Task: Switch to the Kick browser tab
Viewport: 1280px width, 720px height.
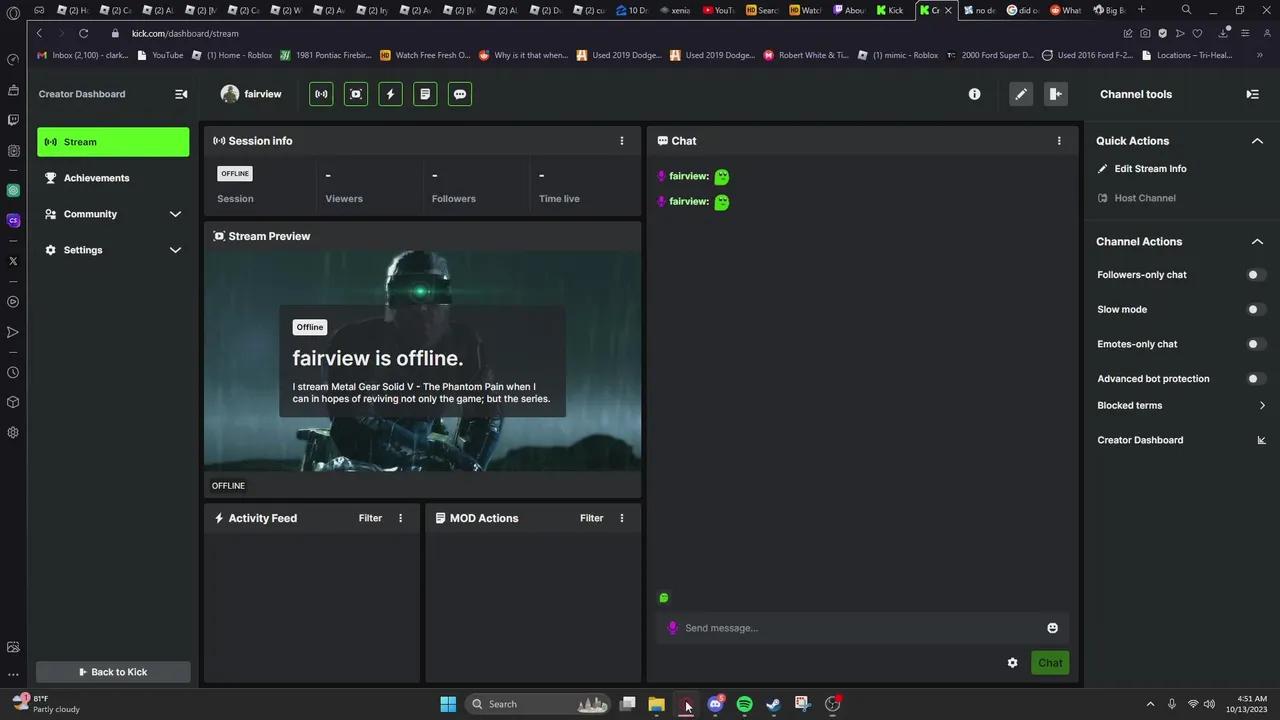Action: 891,10
